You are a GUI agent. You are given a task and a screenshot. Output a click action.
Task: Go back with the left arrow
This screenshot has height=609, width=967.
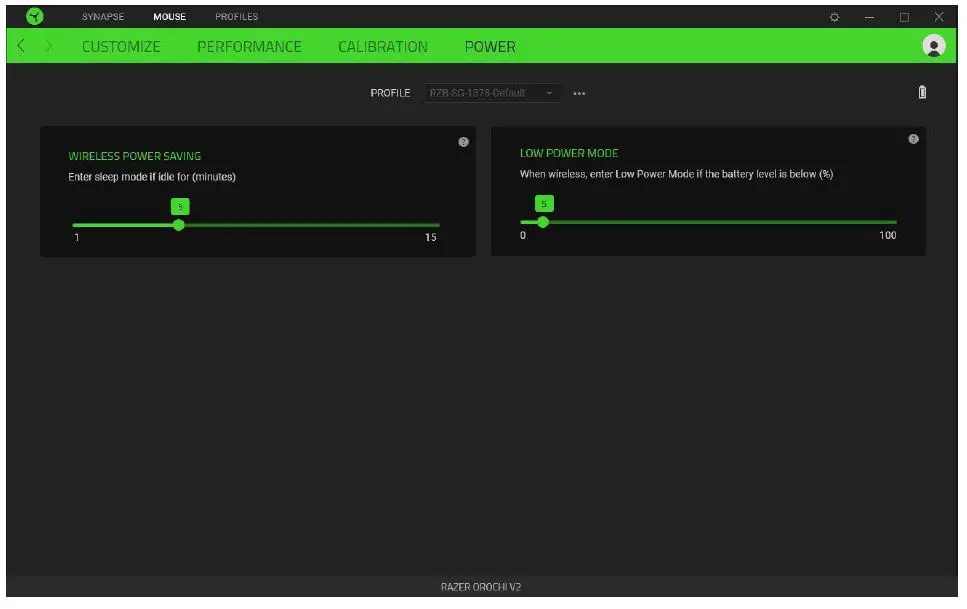21,46
